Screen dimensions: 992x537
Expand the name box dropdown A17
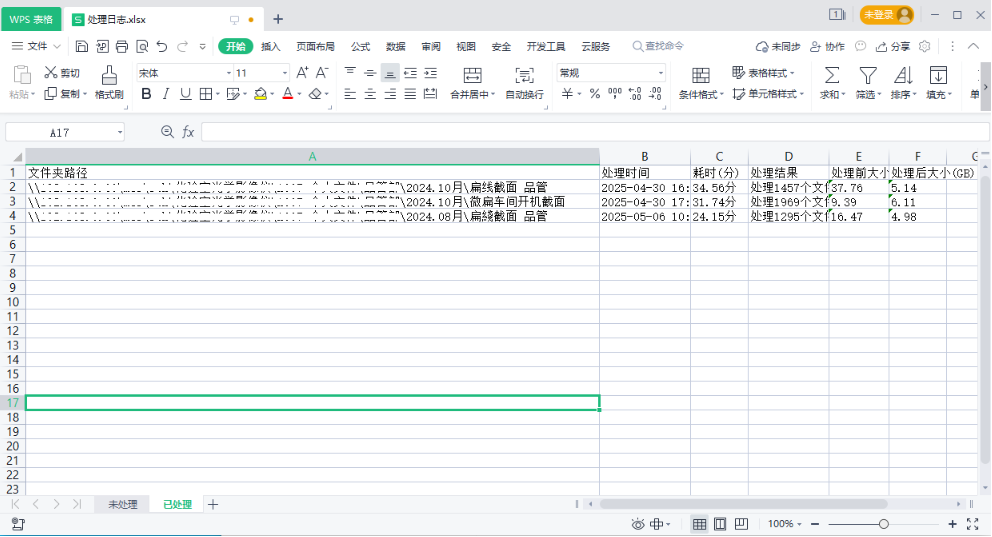click(x=120, y=132)
